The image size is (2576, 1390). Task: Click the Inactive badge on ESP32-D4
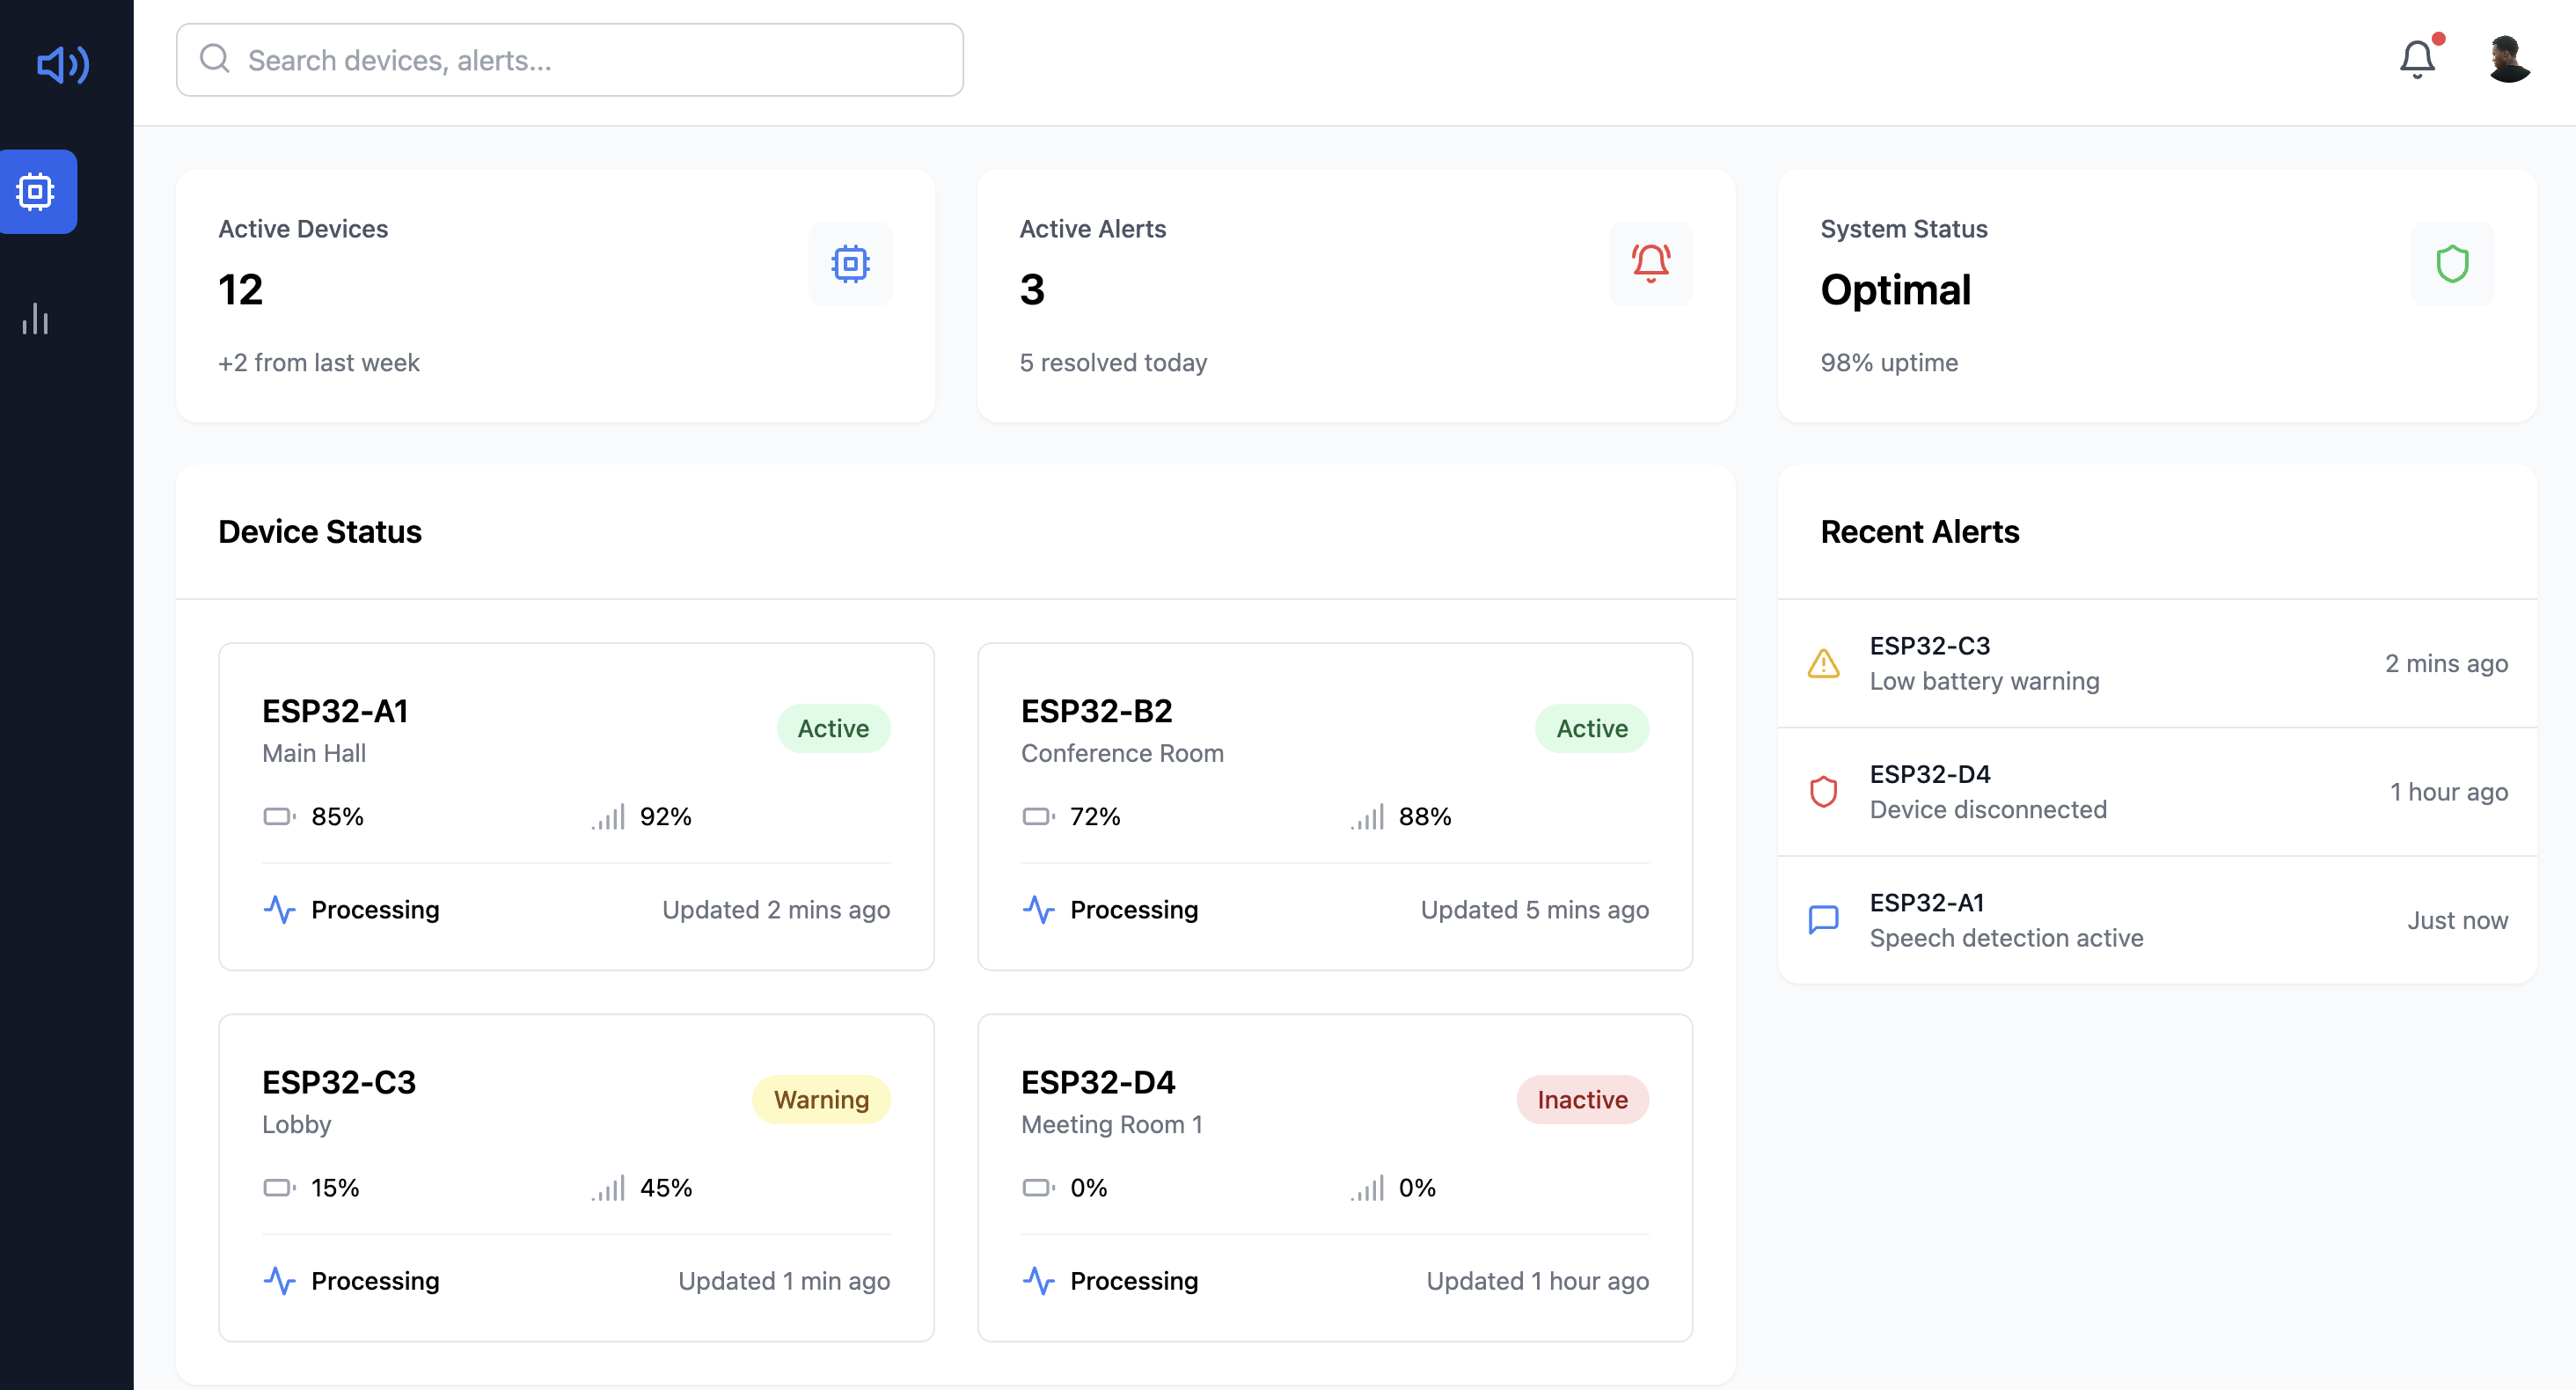click(1582, 1099)
